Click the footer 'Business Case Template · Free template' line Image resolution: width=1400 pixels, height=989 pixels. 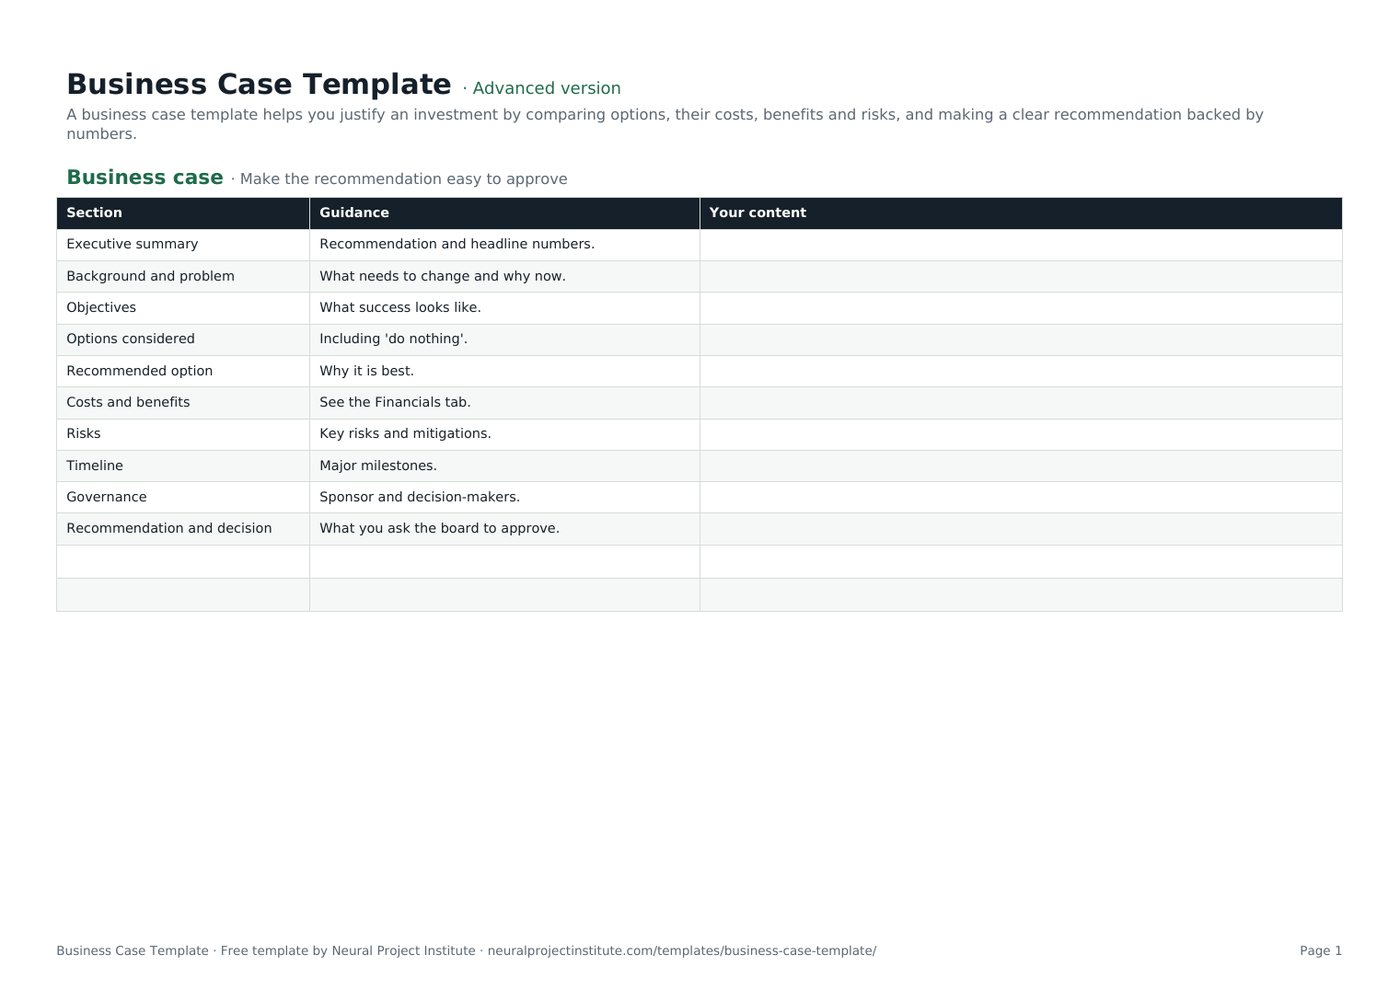point(466,951)
